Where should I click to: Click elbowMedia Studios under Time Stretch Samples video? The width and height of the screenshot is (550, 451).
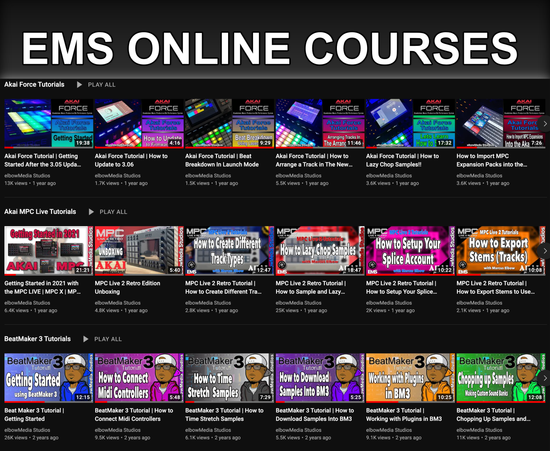pyautogui.click(x=208, y=430)
